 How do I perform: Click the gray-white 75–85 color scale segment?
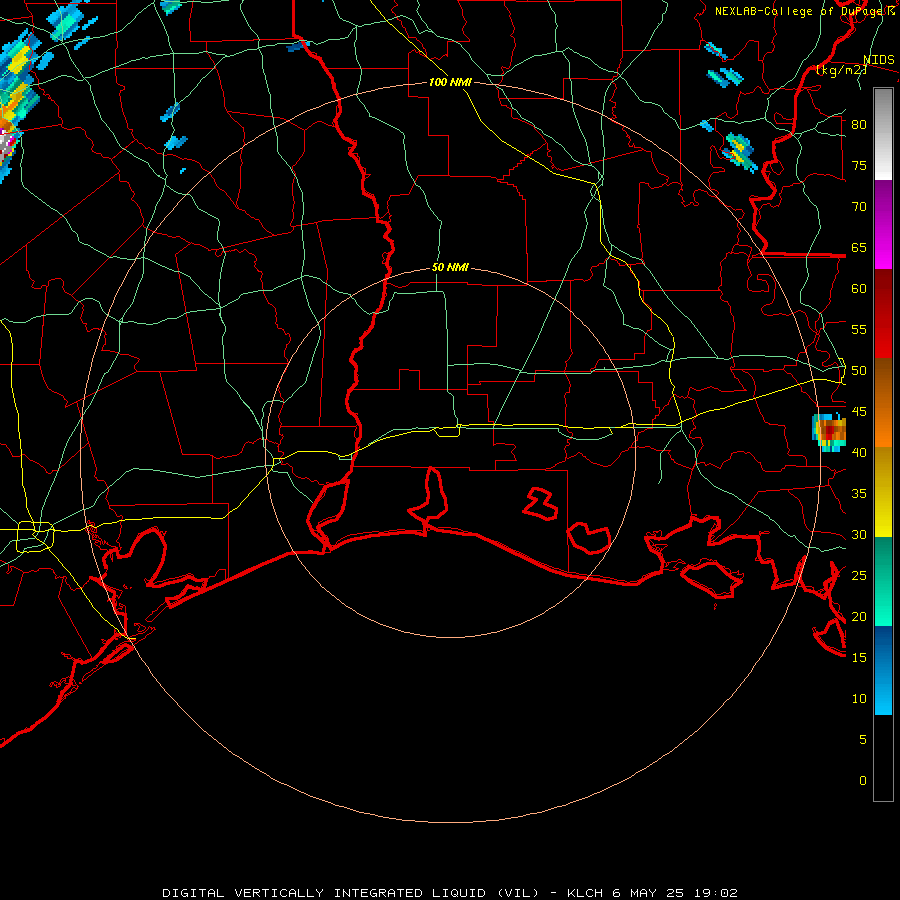[883, 134]
